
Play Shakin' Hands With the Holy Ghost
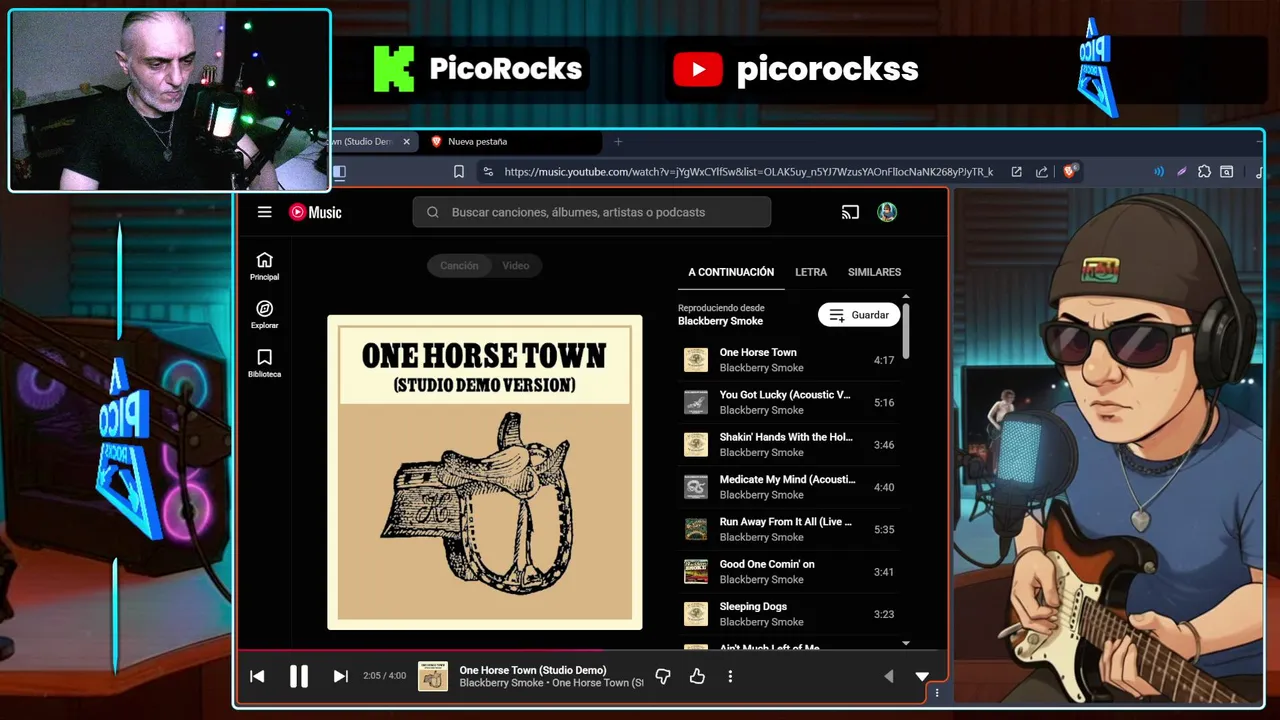coord(789,445)
